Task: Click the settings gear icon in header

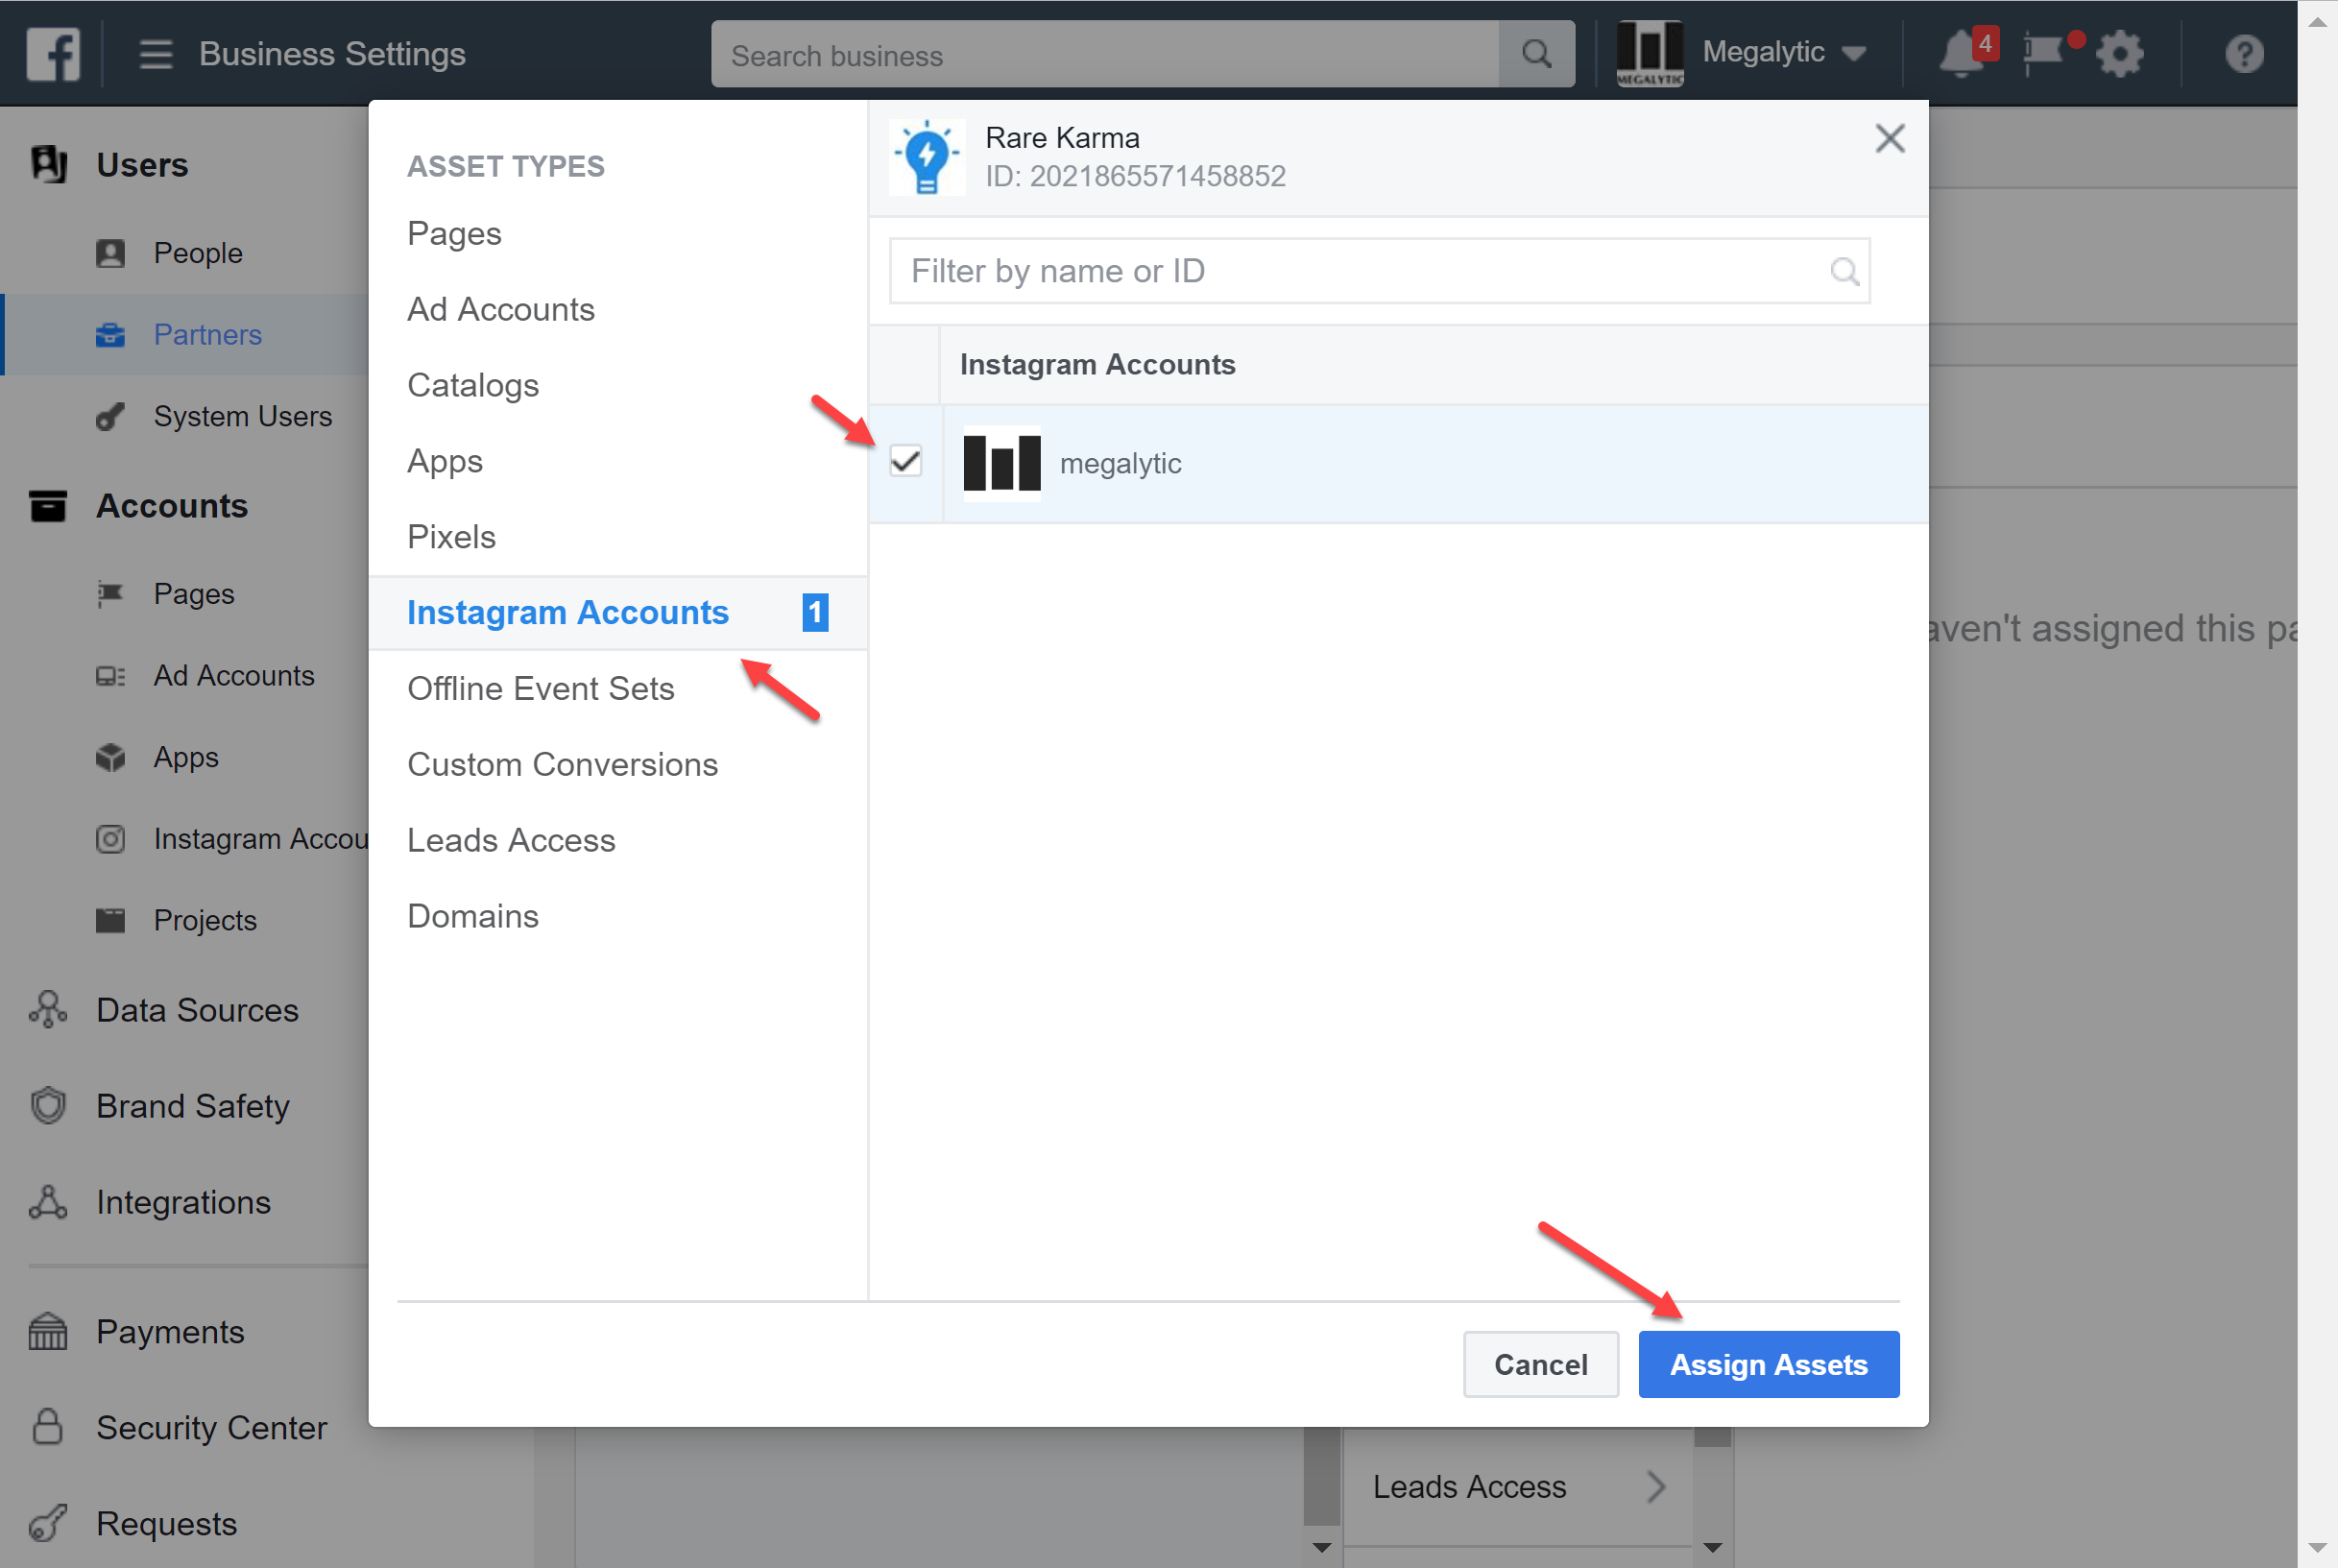Action: (2119, 54)
